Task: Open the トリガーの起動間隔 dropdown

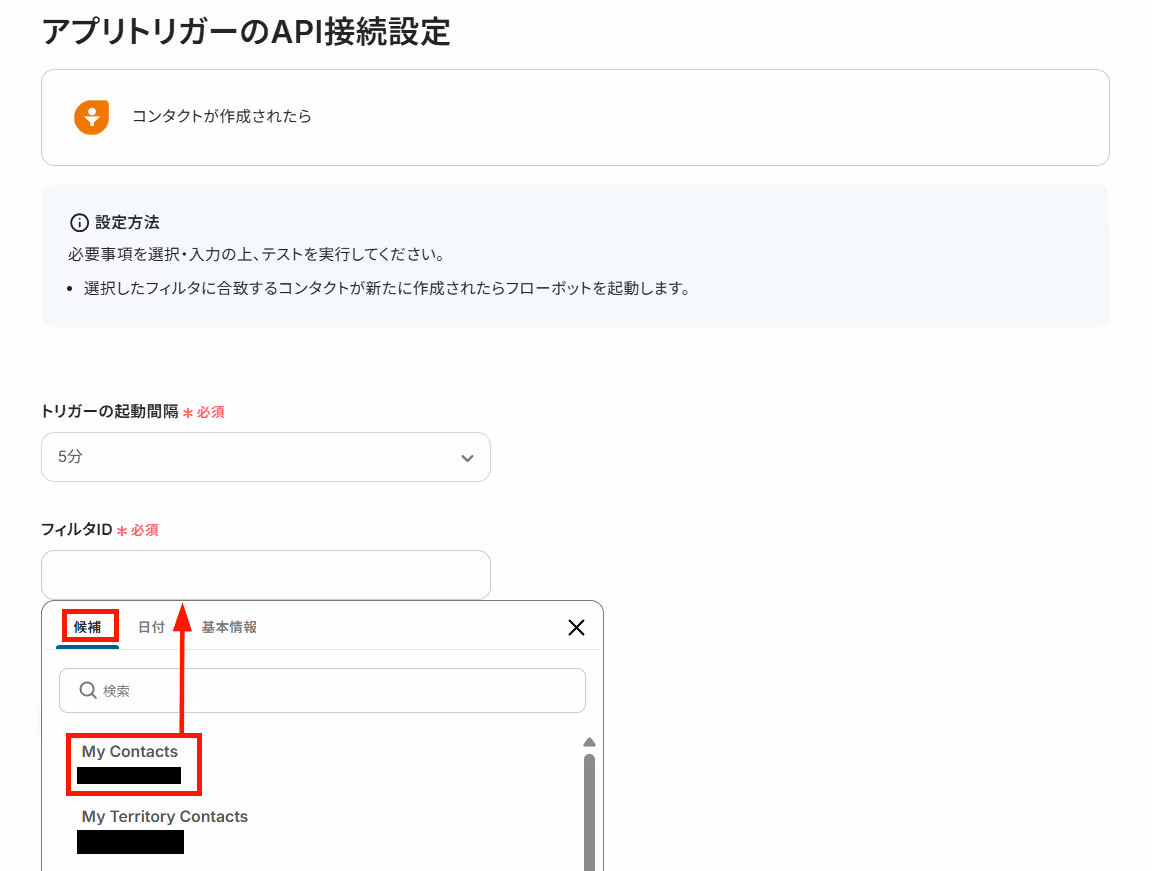Action: pos(266,457)
